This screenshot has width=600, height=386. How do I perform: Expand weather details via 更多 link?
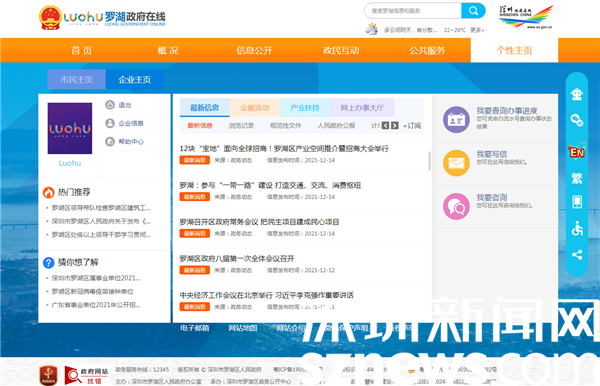(x=477, y=30)
